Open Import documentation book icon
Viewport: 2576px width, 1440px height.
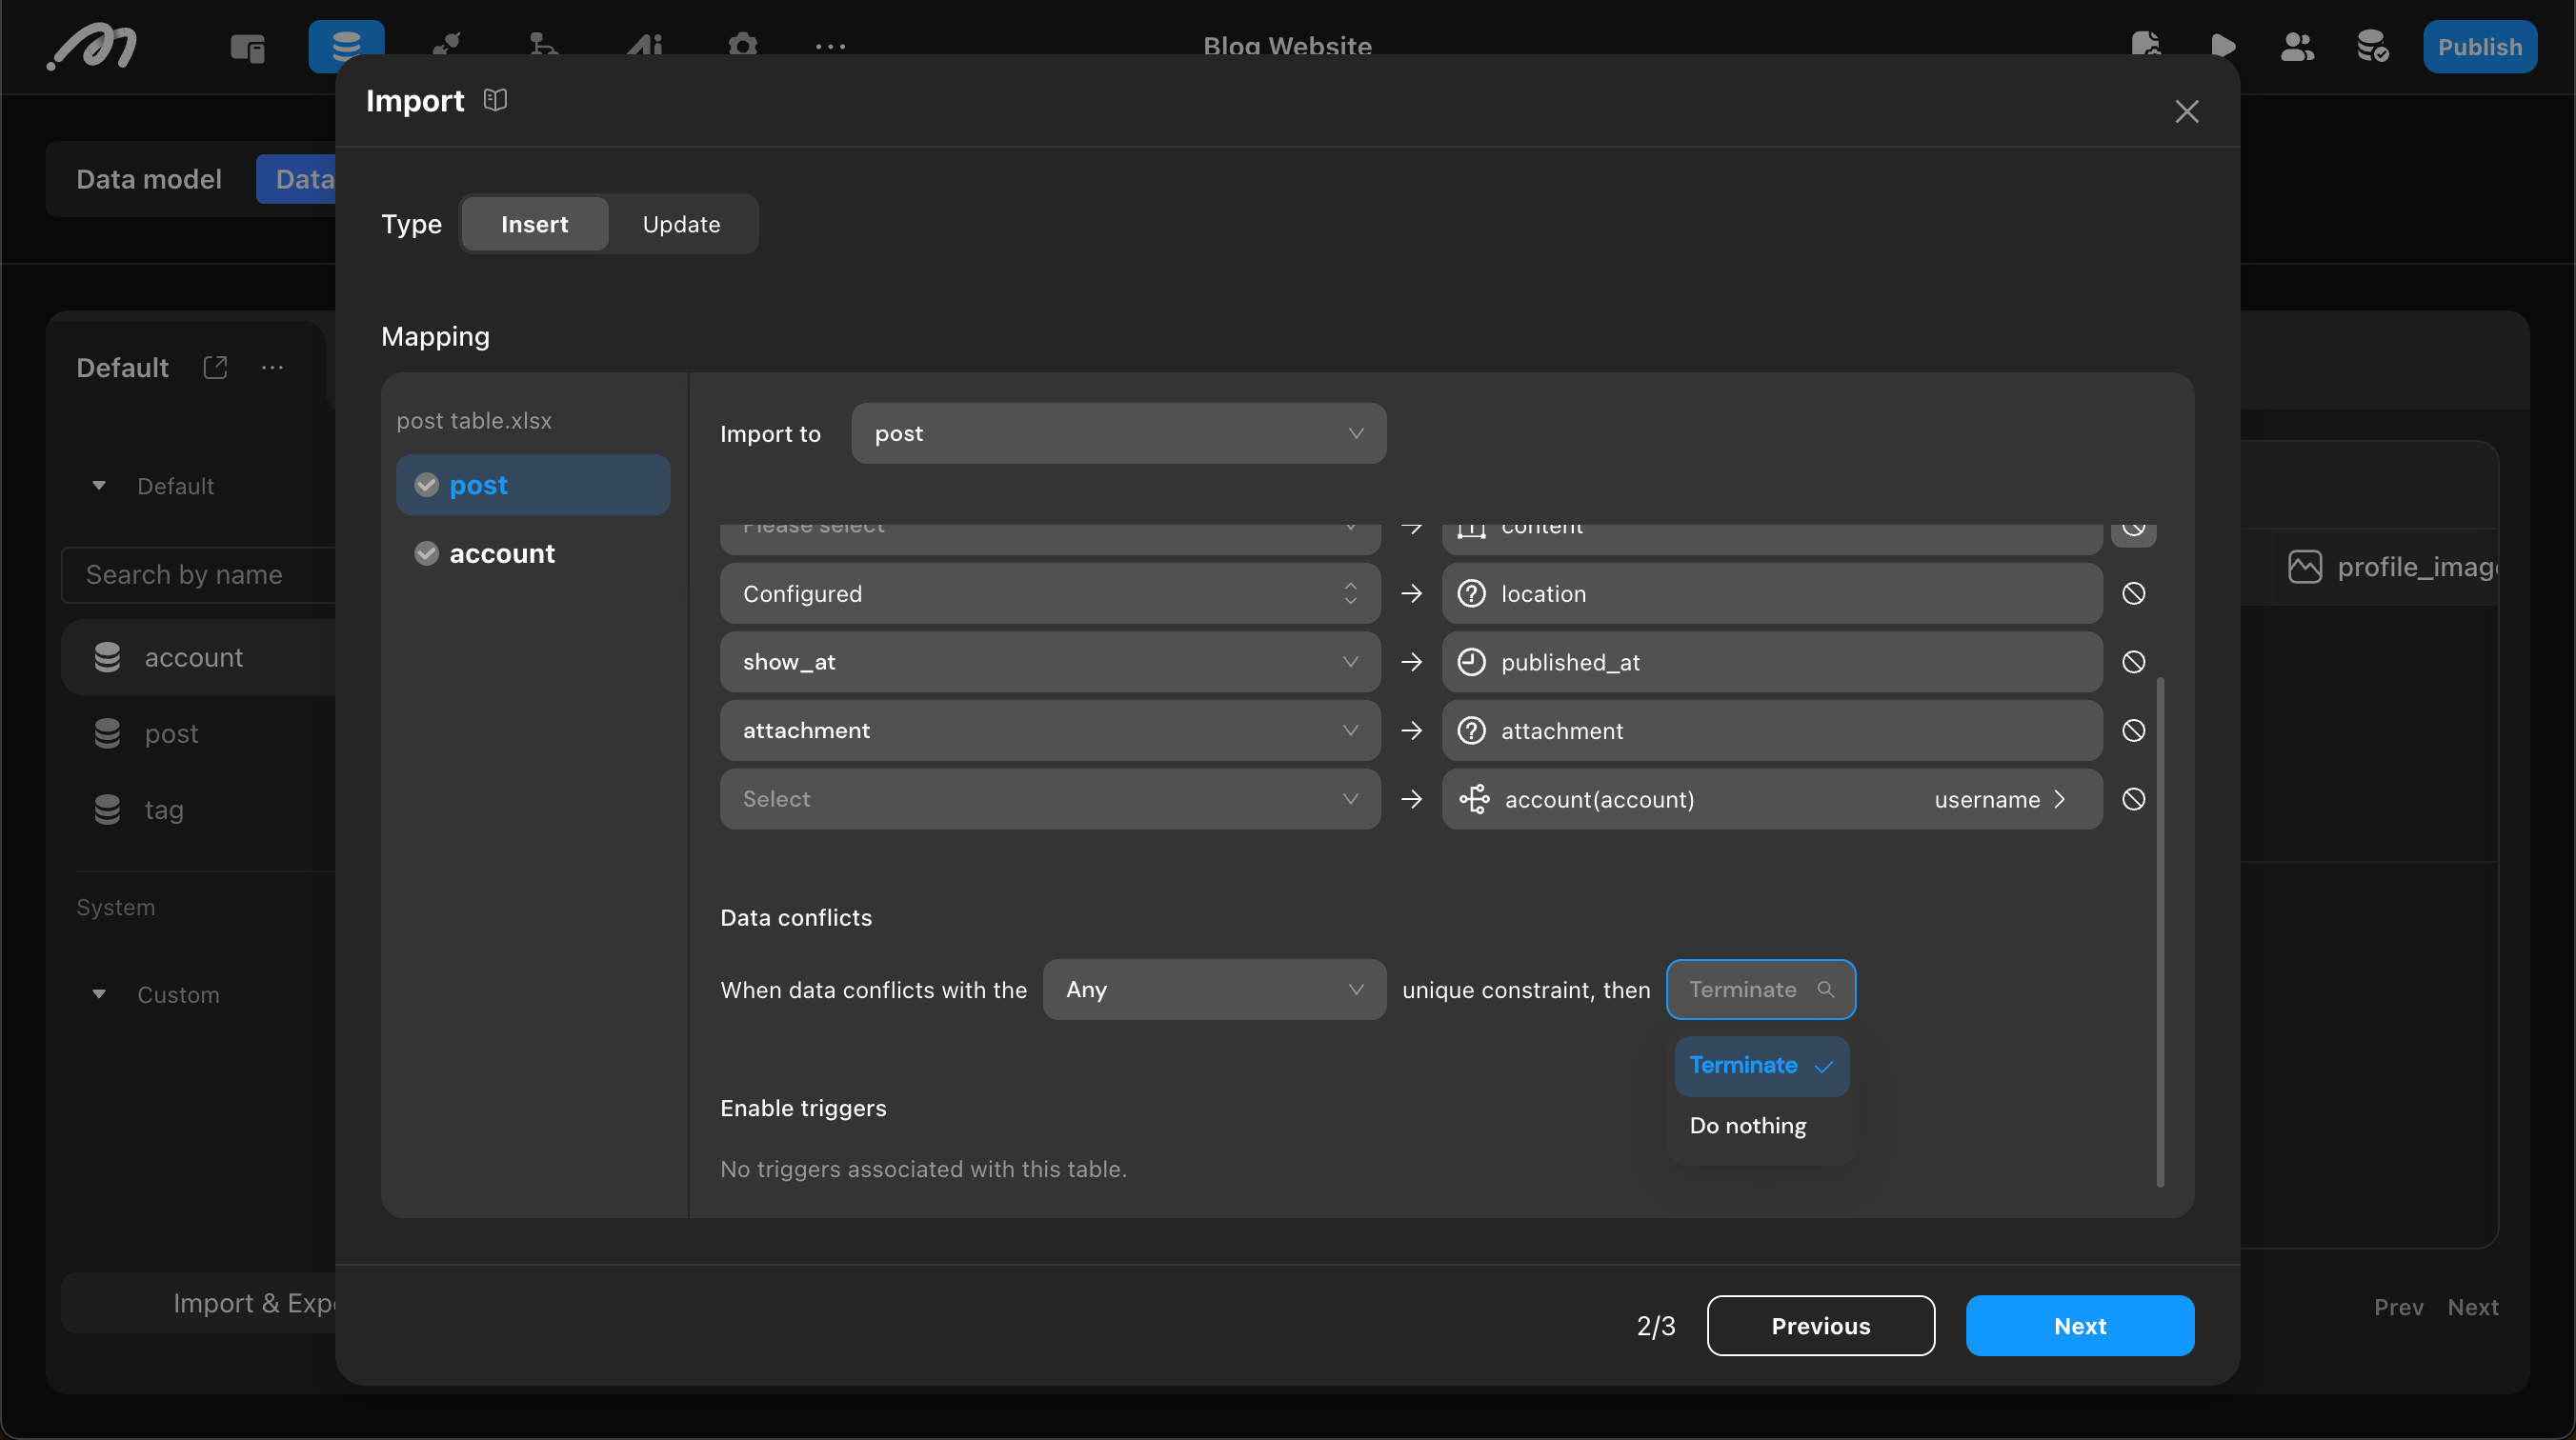pyautogui.click(x=495, y=100)
